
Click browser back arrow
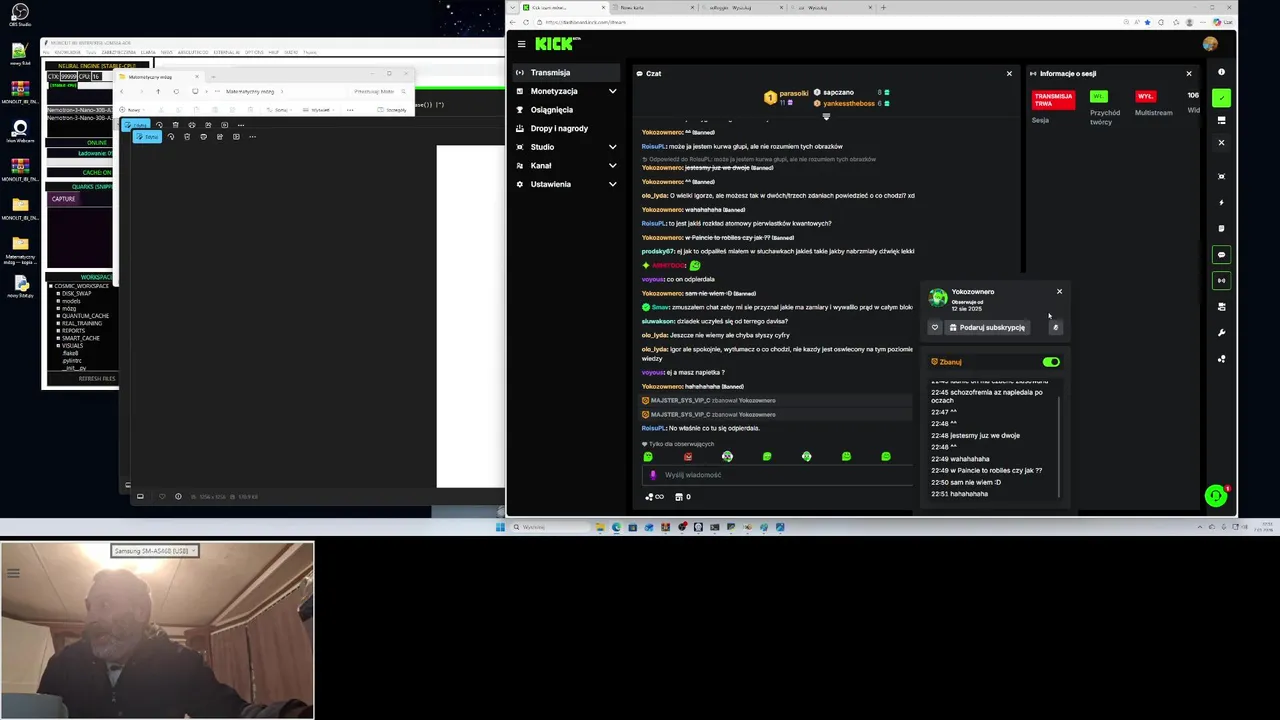pyautogui.click(x=513, y=22)
